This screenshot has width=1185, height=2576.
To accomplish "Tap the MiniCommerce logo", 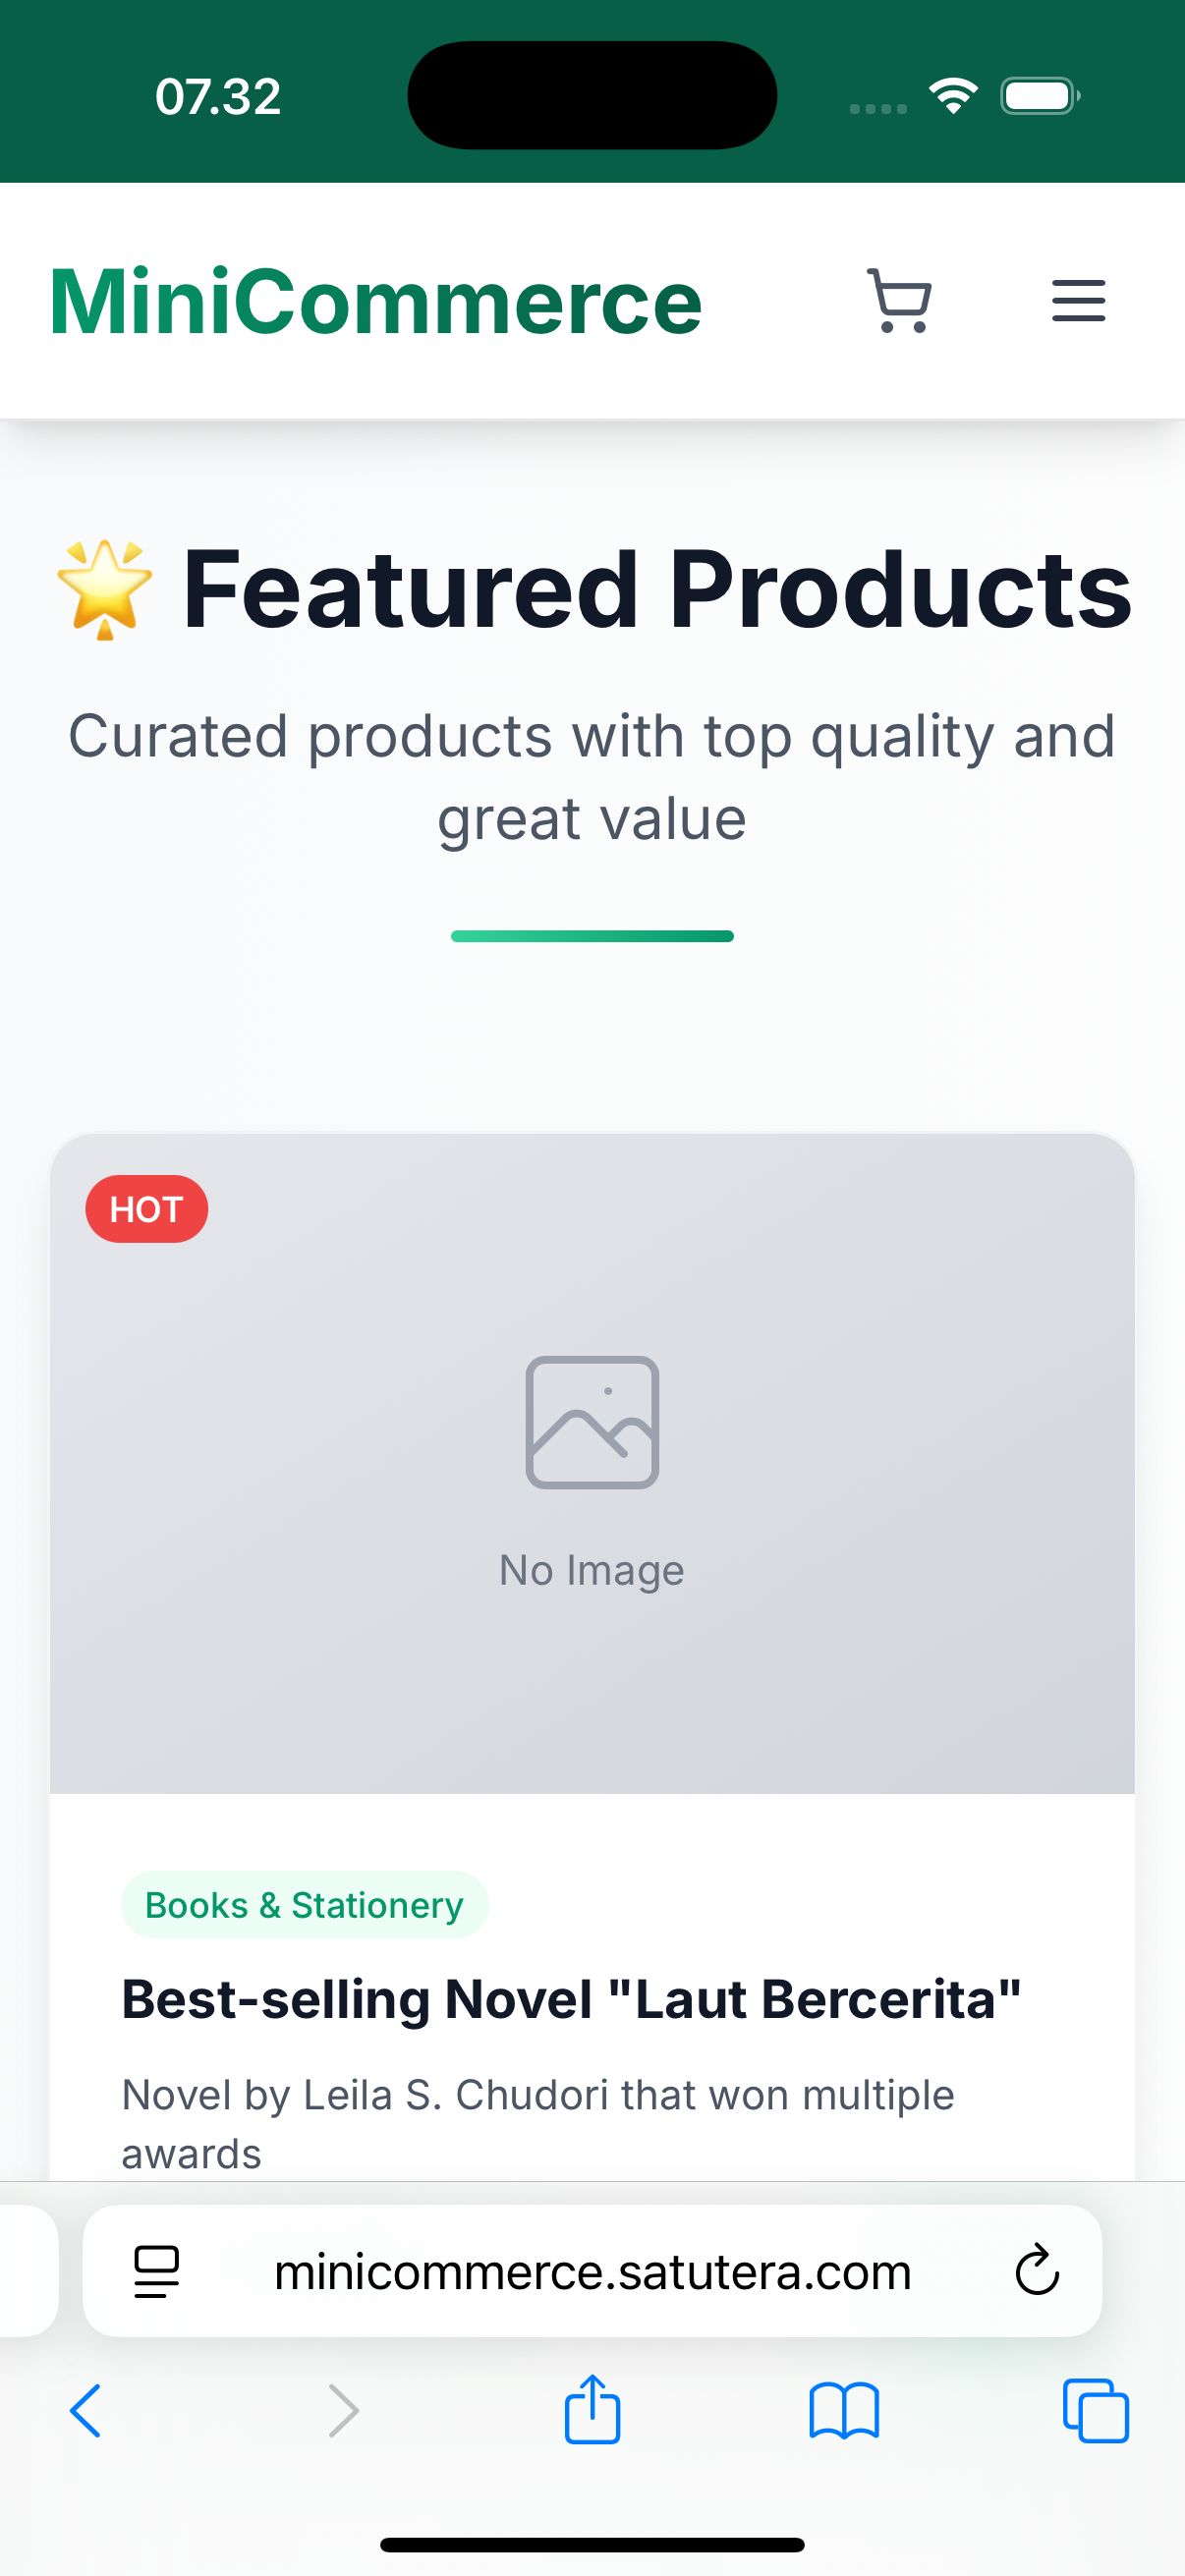I will [x=376, y=301].
